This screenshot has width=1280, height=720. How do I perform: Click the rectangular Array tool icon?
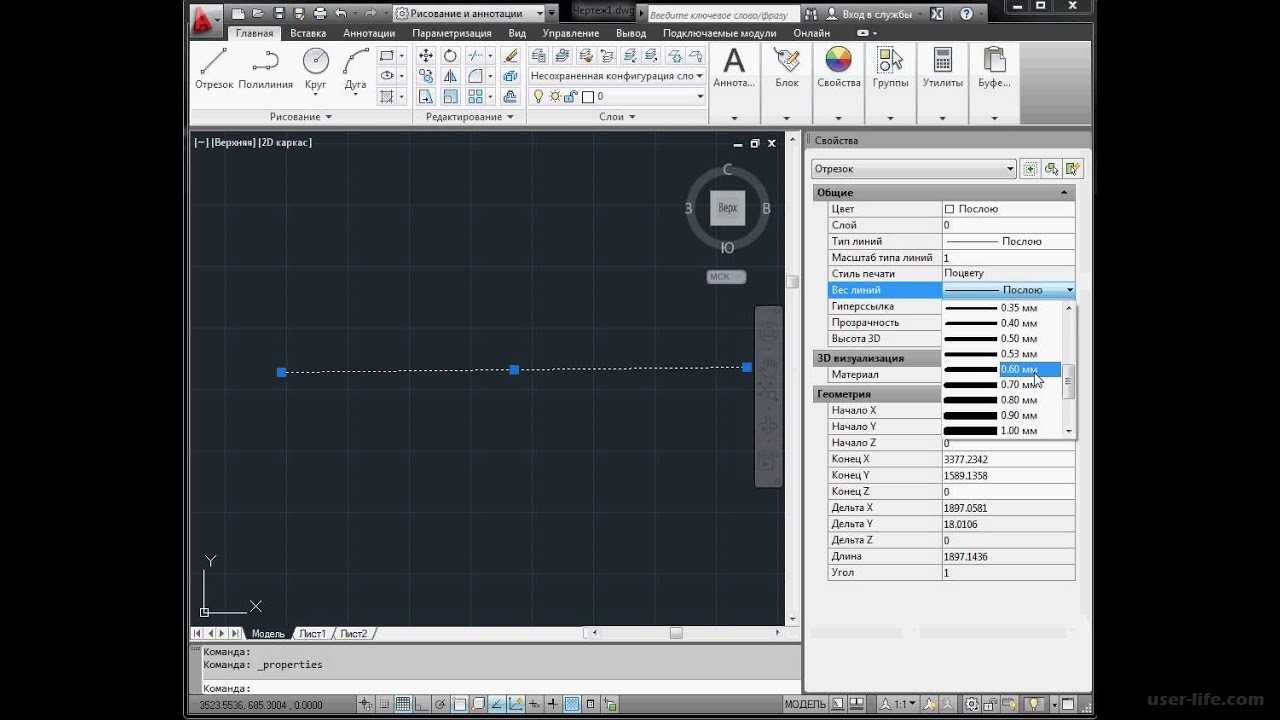[475, 97]
